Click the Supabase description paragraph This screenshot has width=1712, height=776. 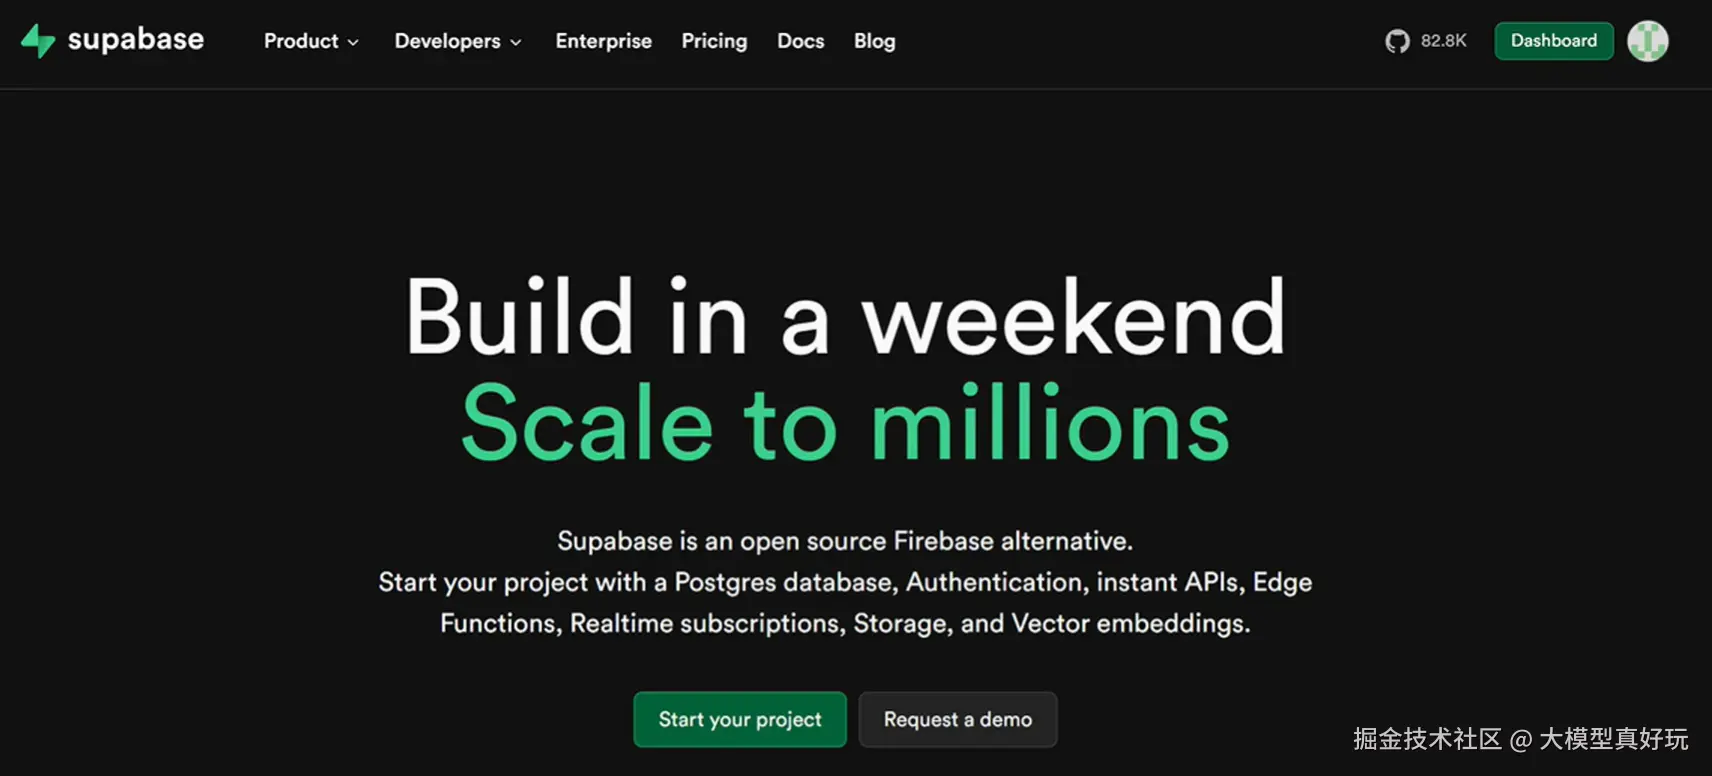(x=845, y=582)
